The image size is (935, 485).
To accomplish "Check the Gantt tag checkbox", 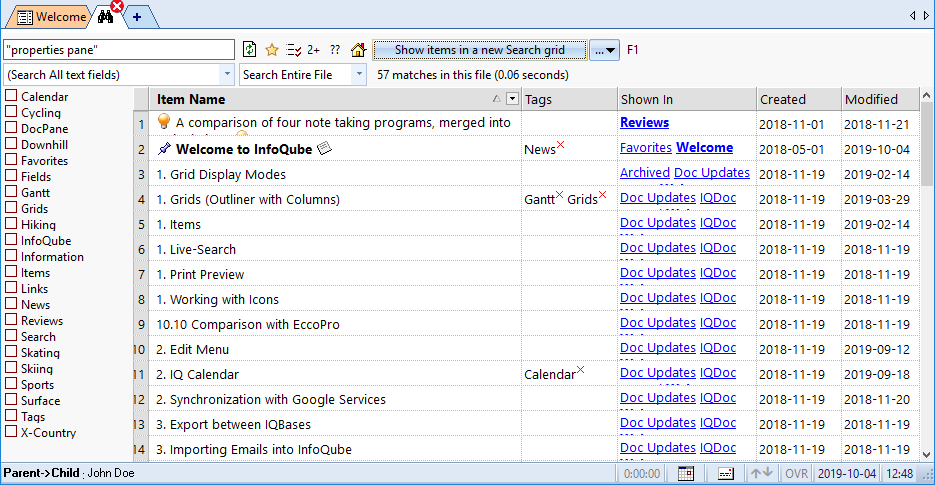I will click(x=11, y=191).
